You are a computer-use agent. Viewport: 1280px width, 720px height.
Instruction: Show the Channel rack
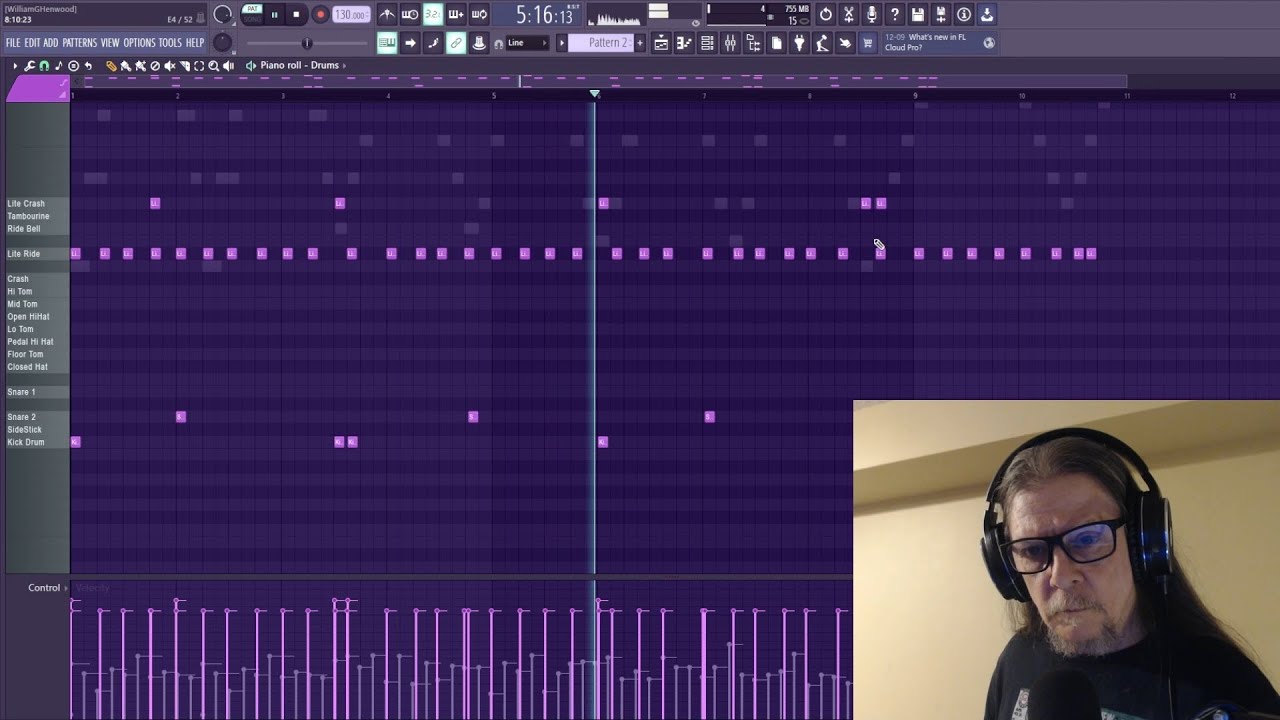point(707,43)
